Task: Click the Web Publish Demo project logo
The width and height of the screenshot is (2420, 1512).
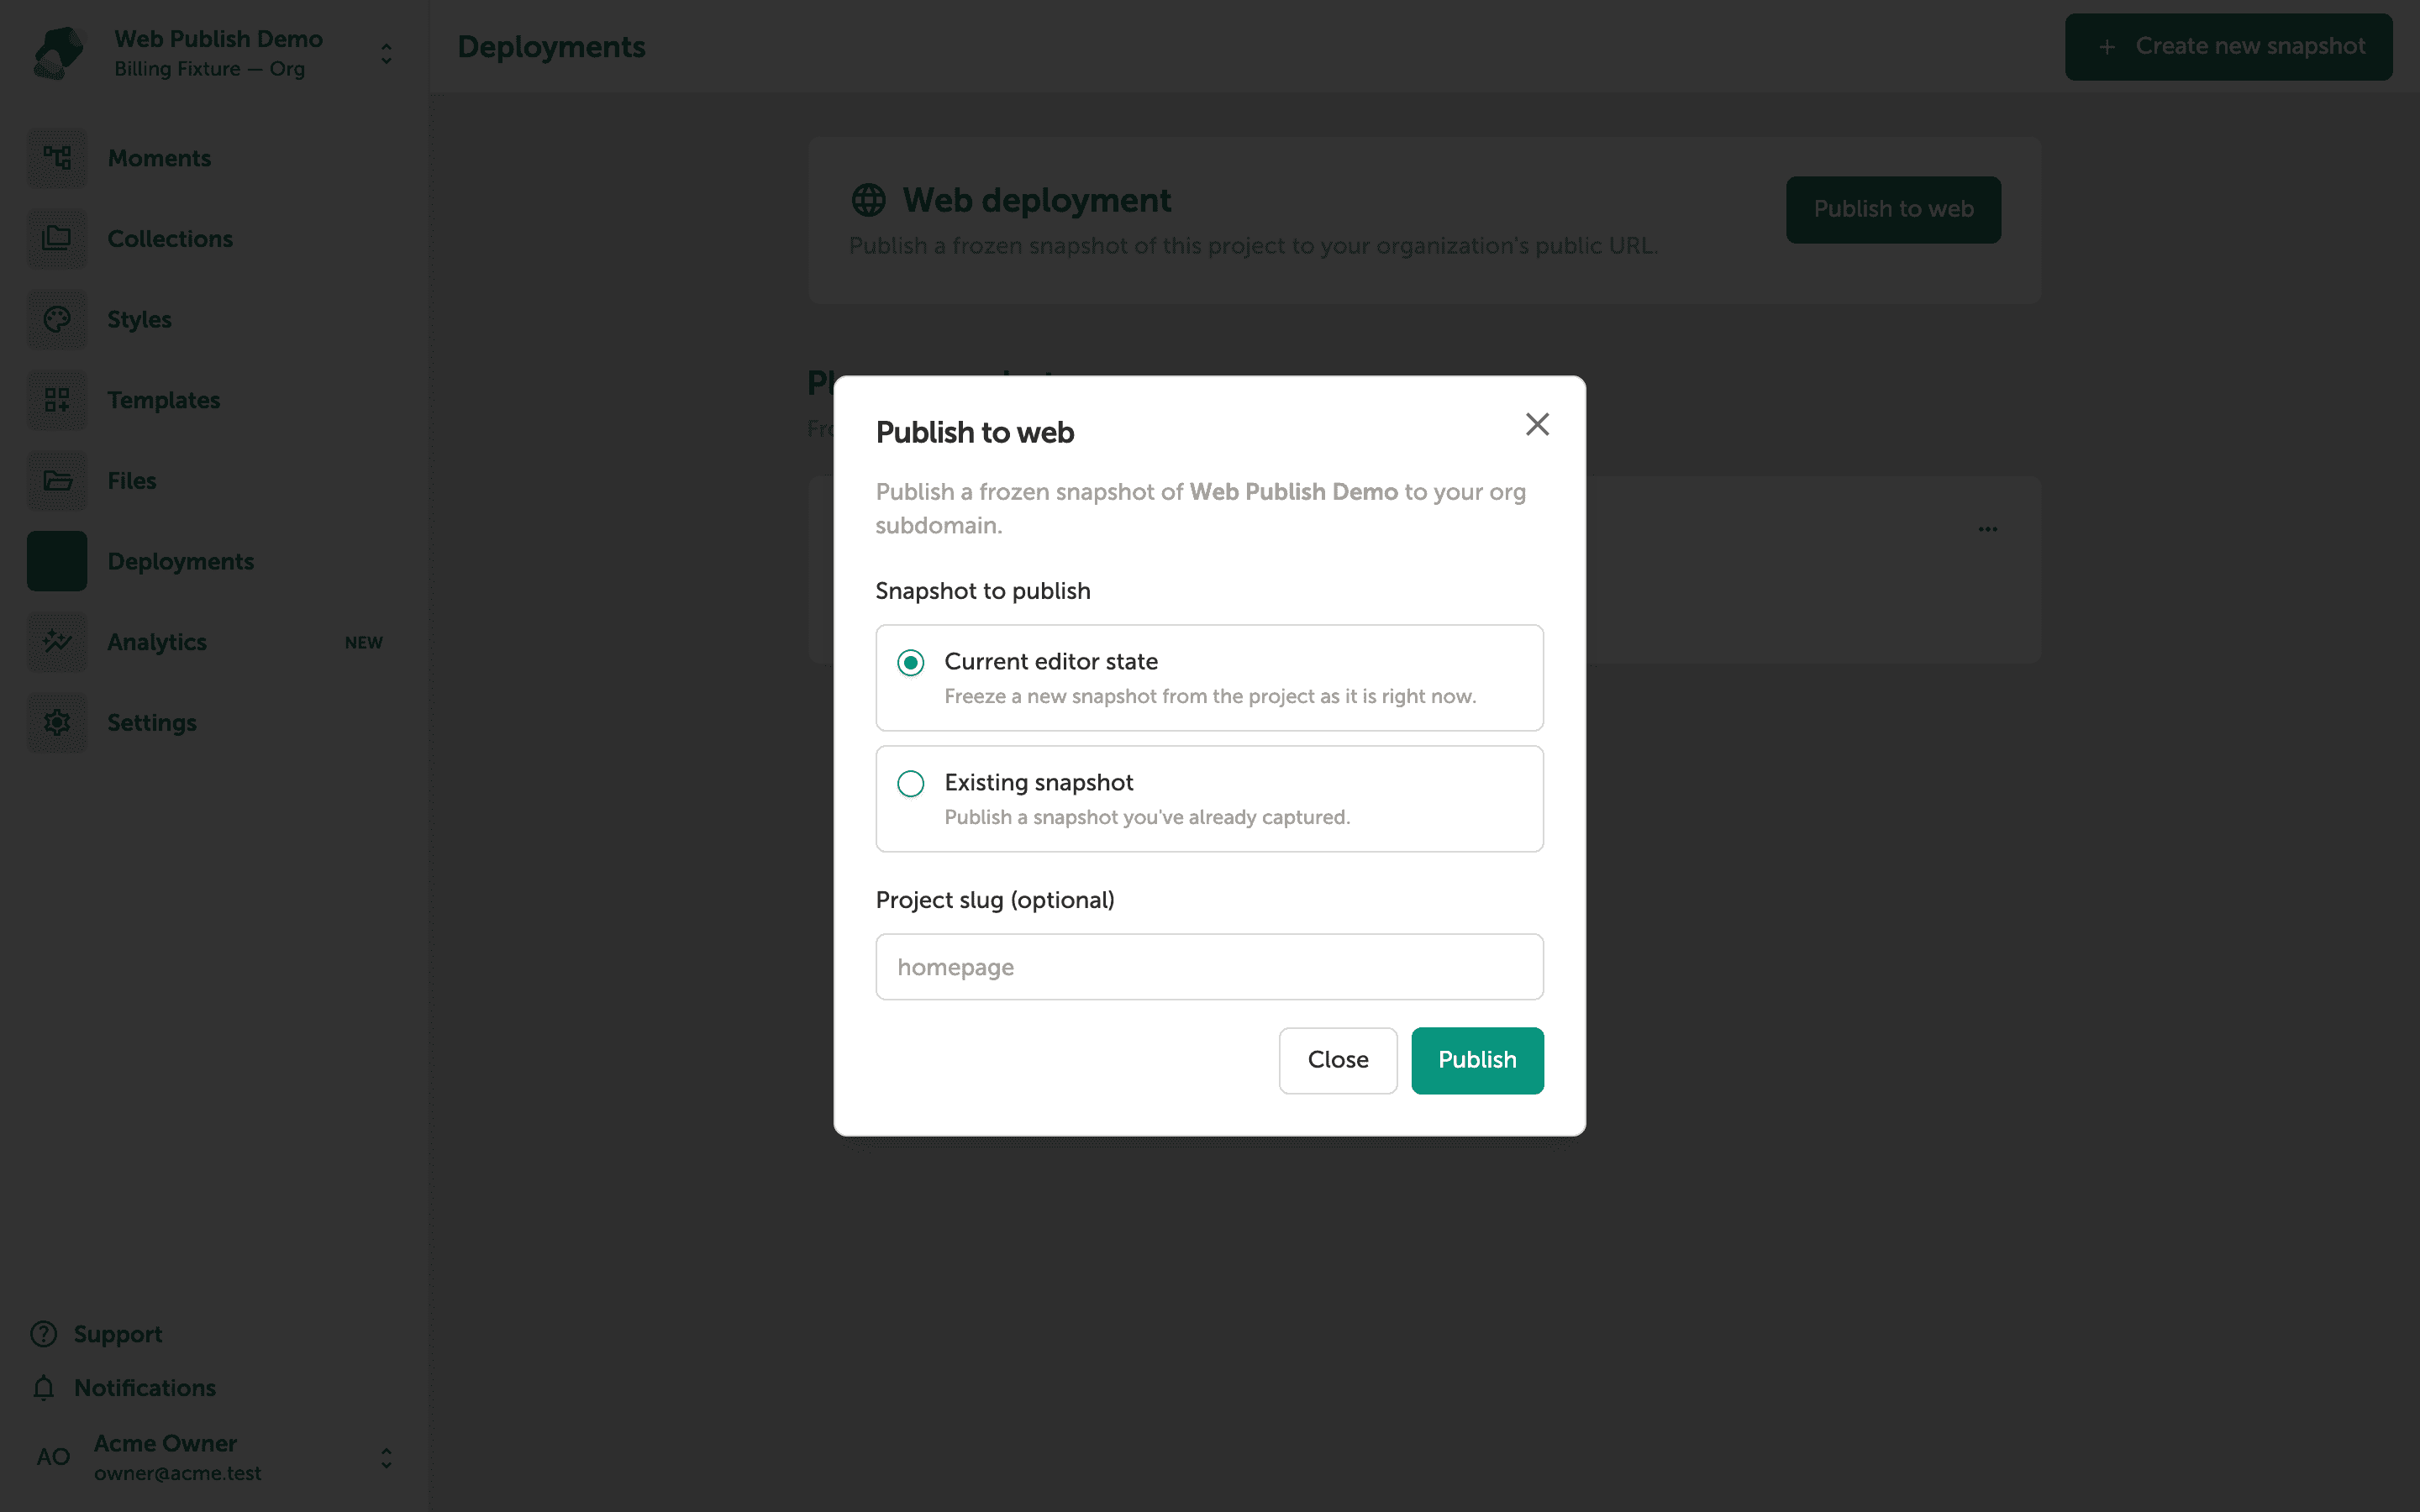Action: 58,53
